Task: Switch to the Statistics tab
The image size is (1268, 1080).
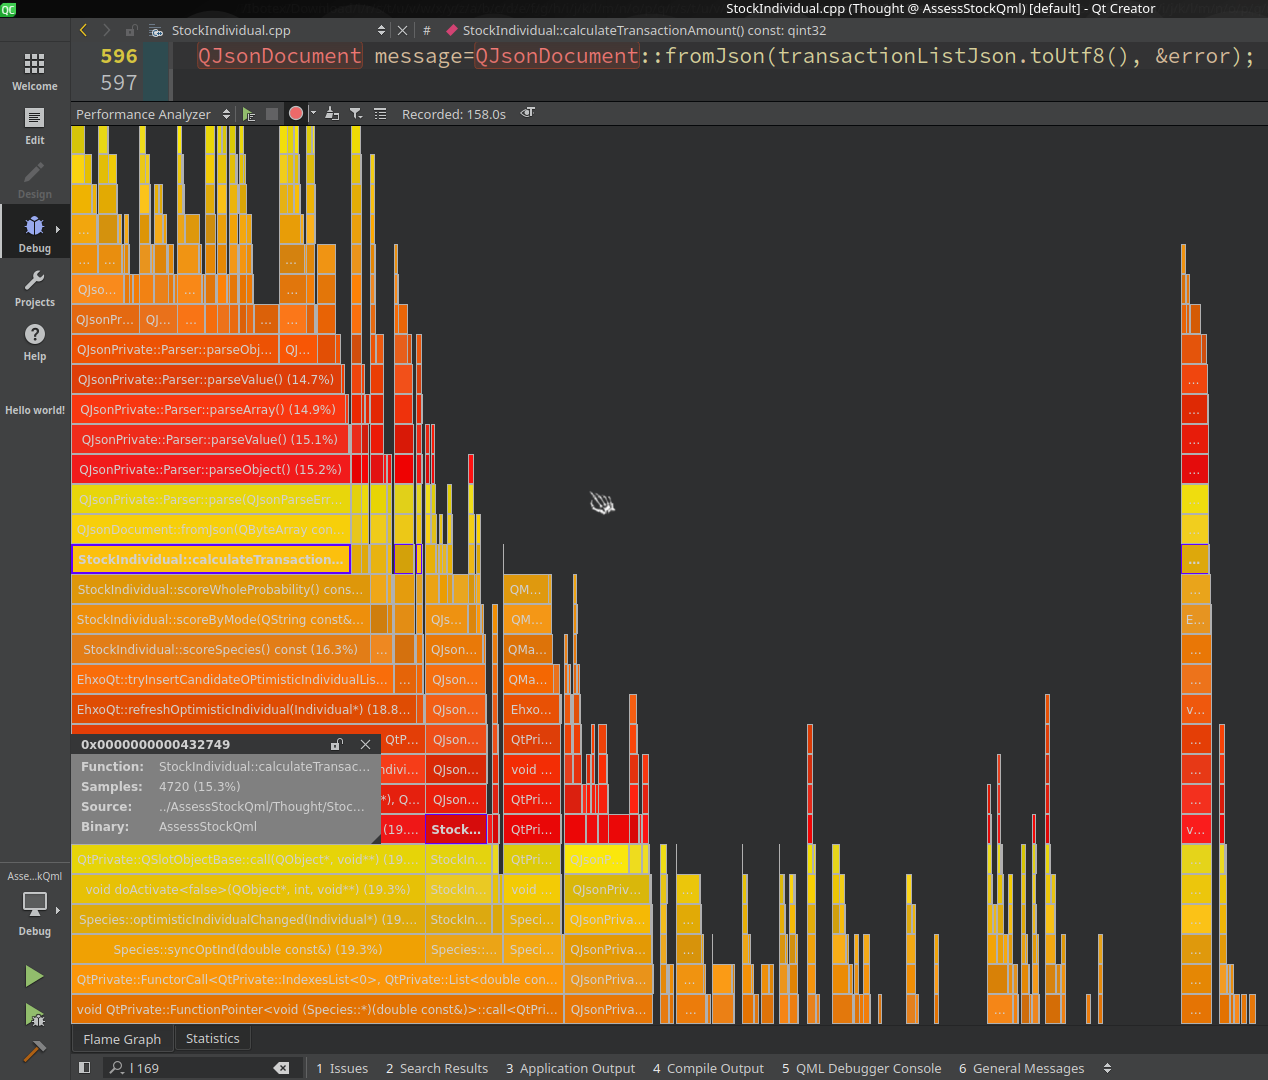Action: (x=213, y=1039)
